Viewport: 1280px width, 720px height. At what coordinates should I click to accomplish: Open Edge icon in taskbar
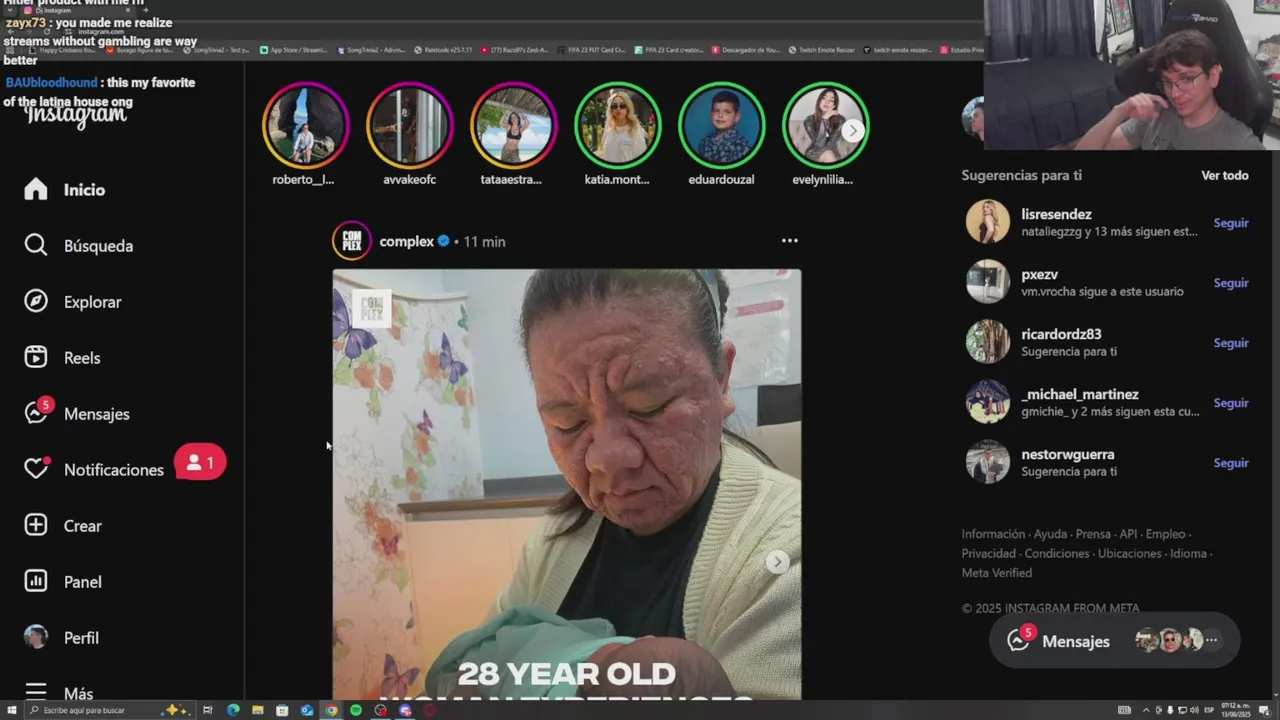233,710
